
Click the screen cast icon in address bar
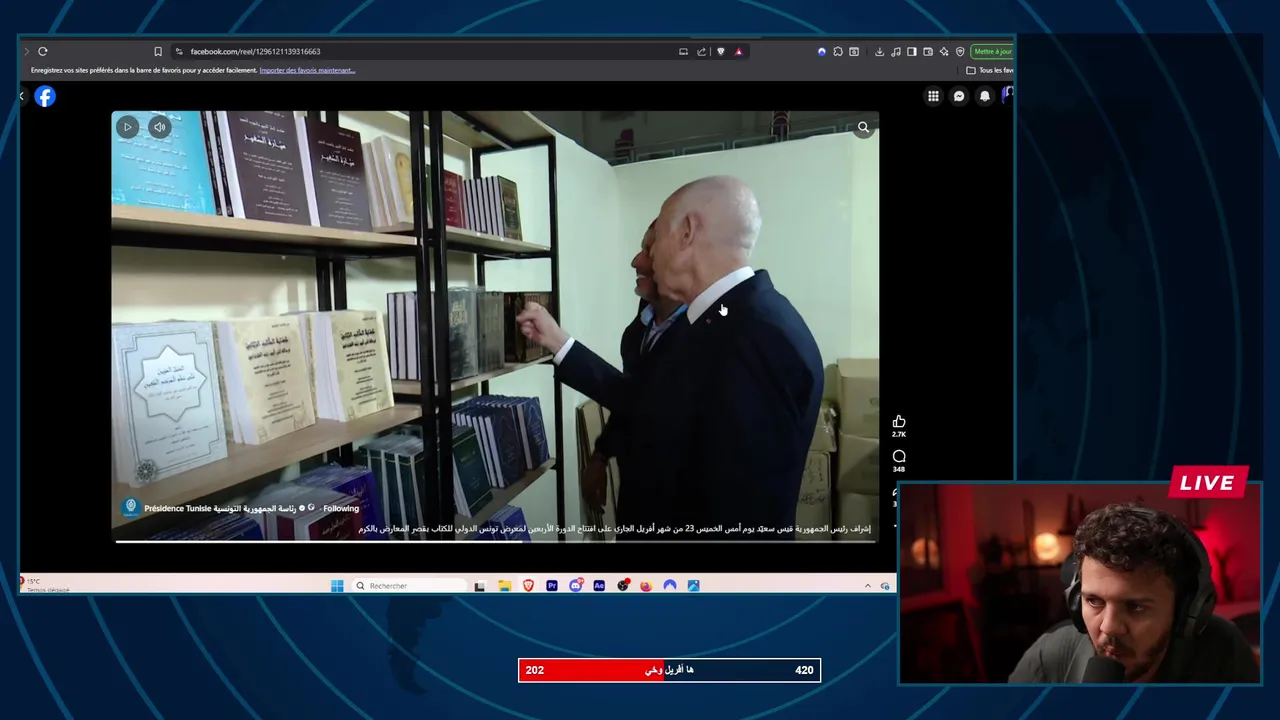(683, 52)
